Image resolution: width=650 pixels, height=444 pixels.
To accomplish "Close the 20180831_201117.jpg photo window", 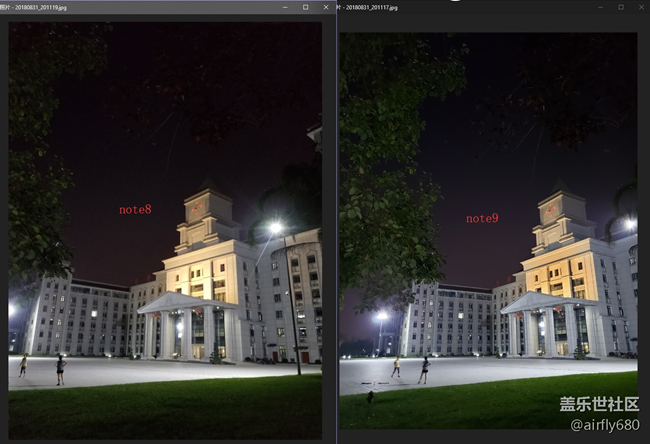I will coord(641,7).
